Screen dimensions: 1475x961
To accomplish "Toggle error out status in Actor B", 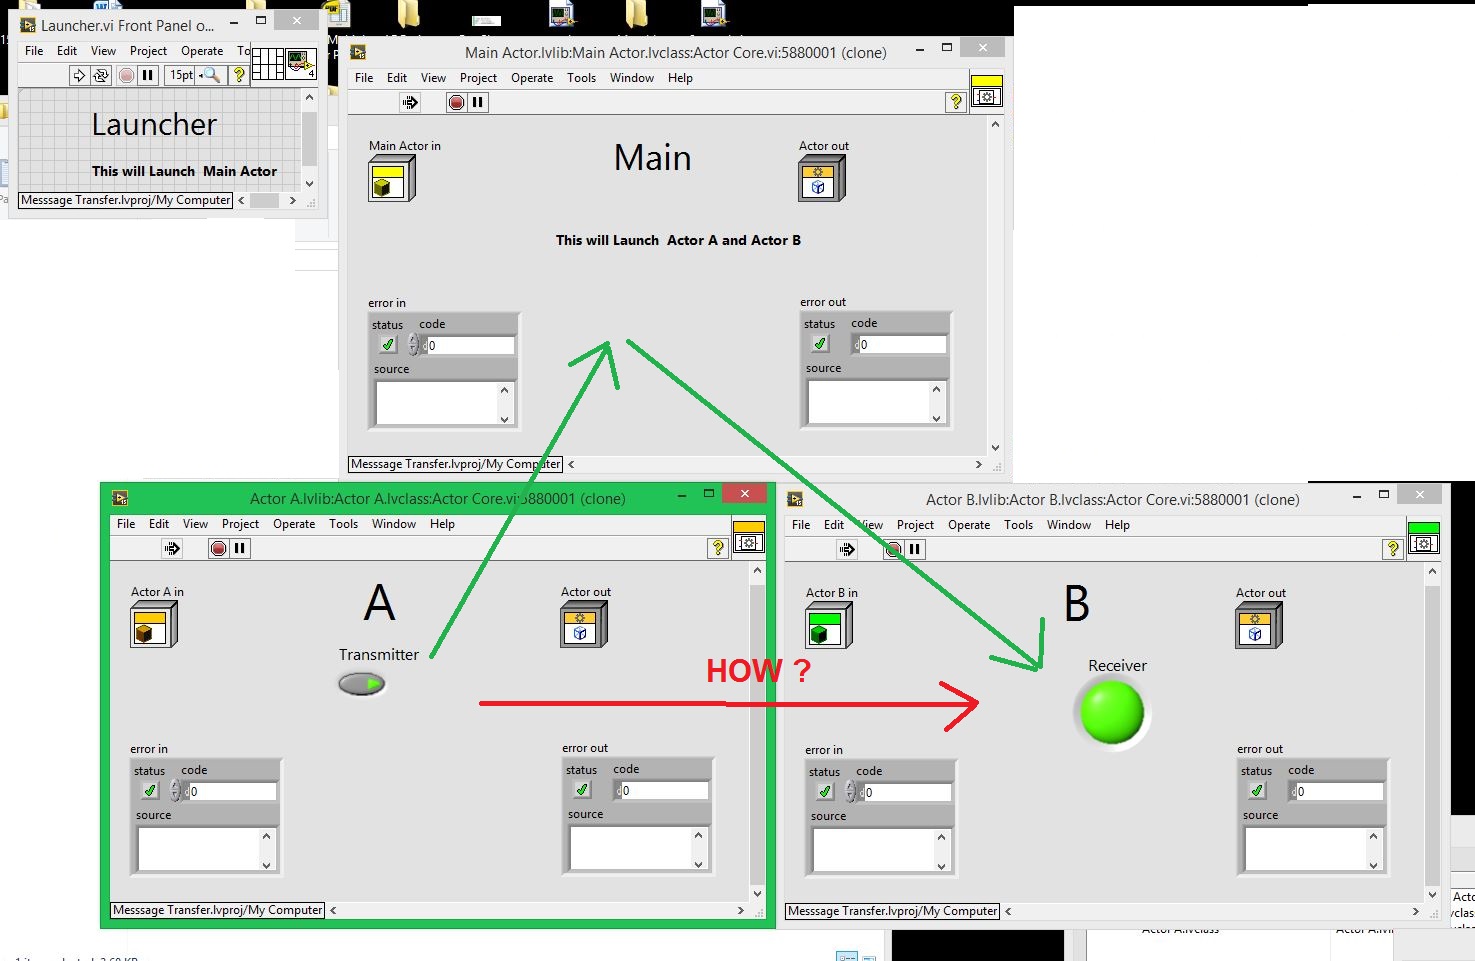I will pyautogui.click(x=1257, y=792).
